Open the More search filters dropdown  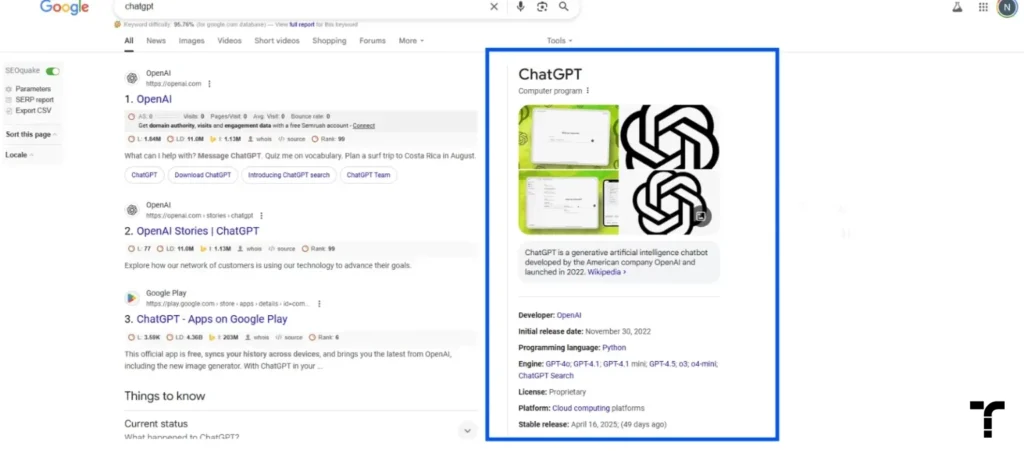point(411,40)
